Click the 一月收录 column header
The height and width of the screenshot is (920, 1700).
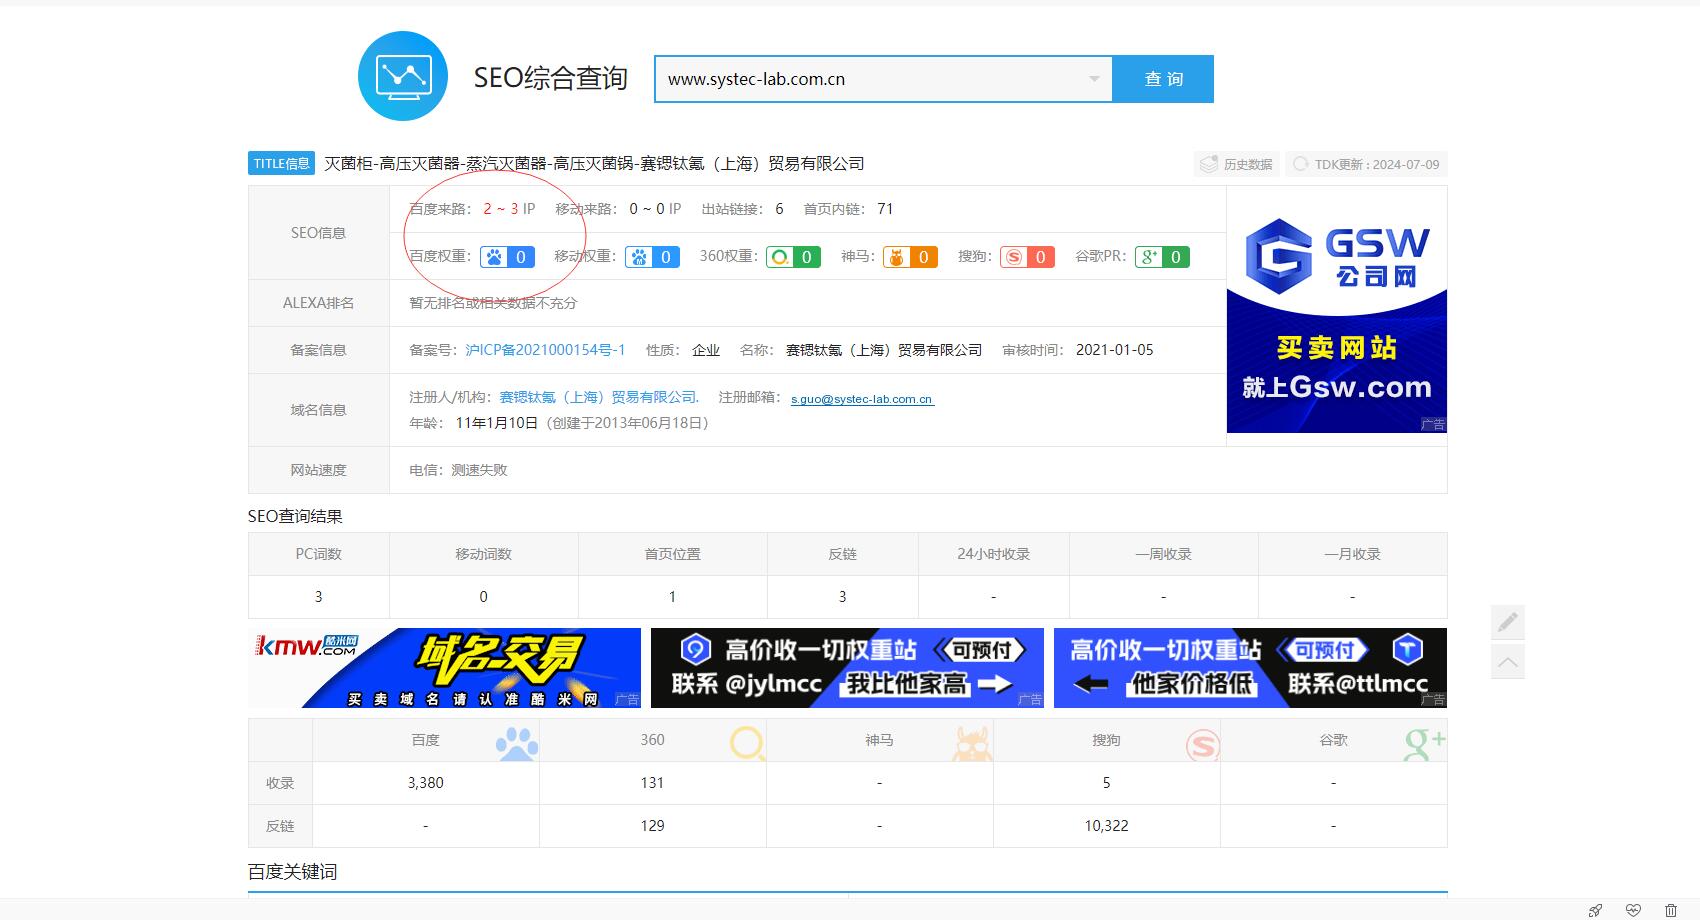coord(1353,554)
